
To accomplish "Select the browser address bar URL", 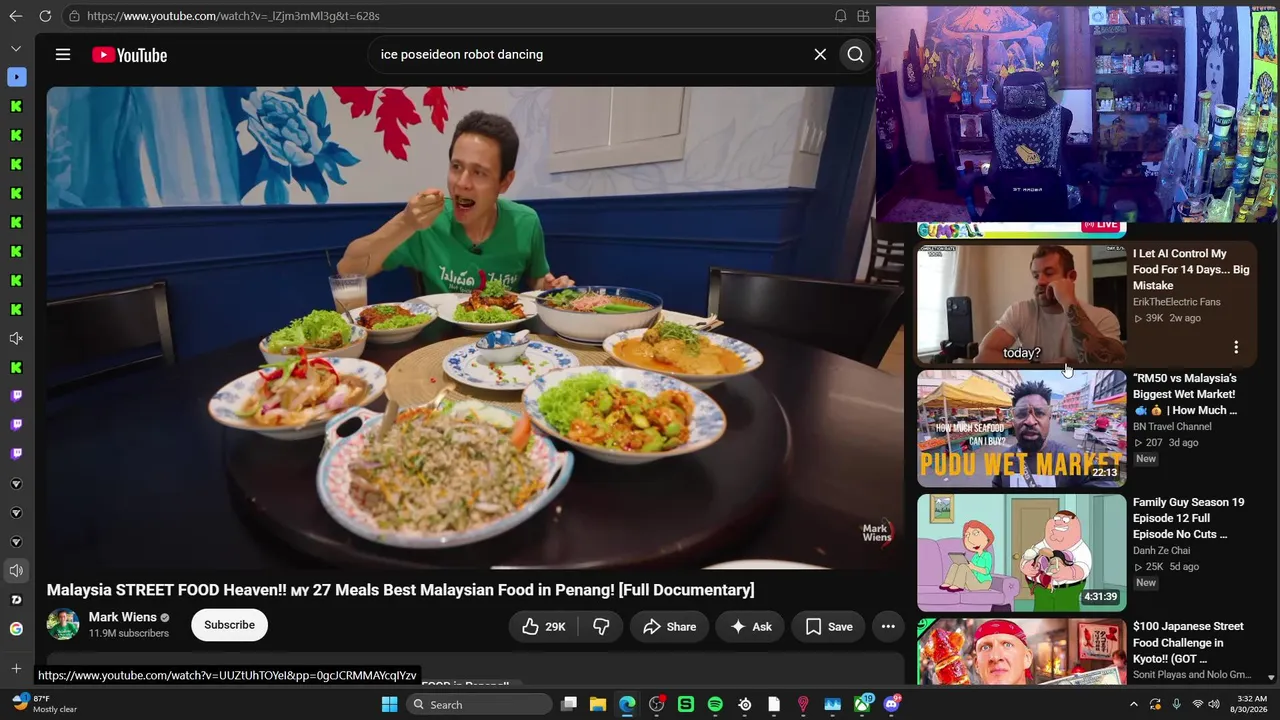I will pos(233,16).
